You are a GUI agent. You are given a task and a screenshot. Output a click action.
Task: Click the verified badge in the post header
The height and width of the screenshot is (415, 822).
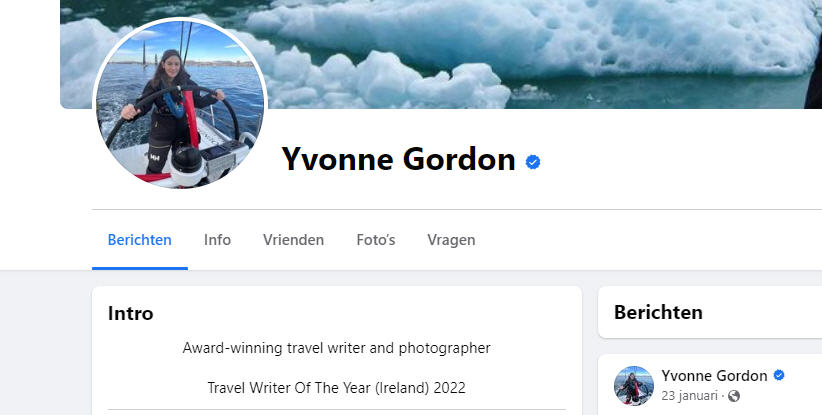click(x=779, y=375)
